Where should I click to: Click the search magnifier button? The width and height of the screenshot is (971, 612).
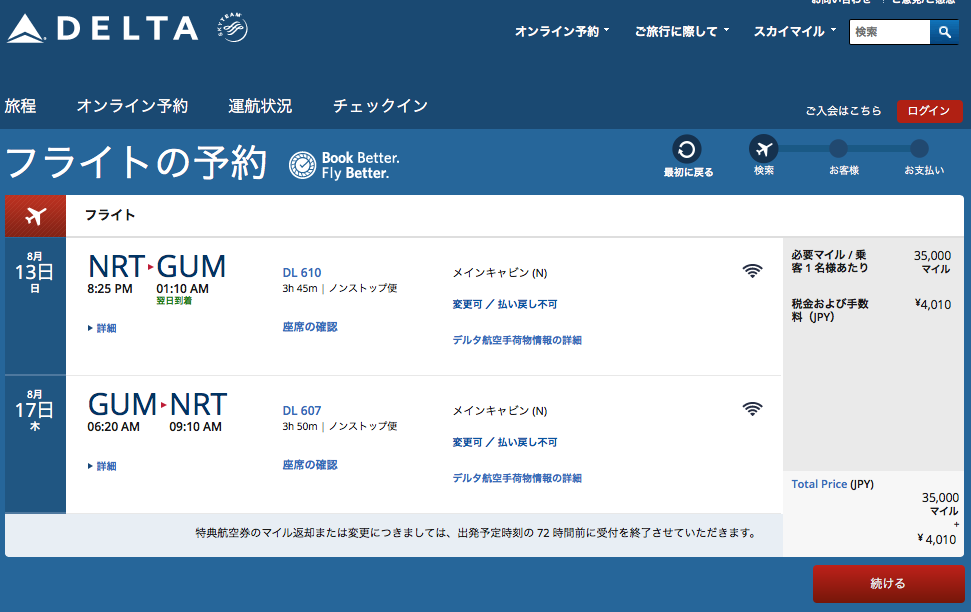944,32
